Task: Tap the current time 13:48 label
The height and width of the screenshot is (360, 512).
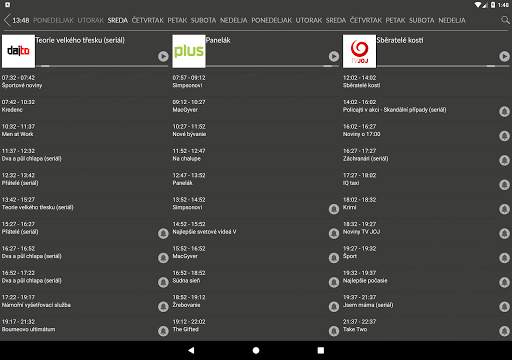Action: pyautogui.click(x=21, y=20)
